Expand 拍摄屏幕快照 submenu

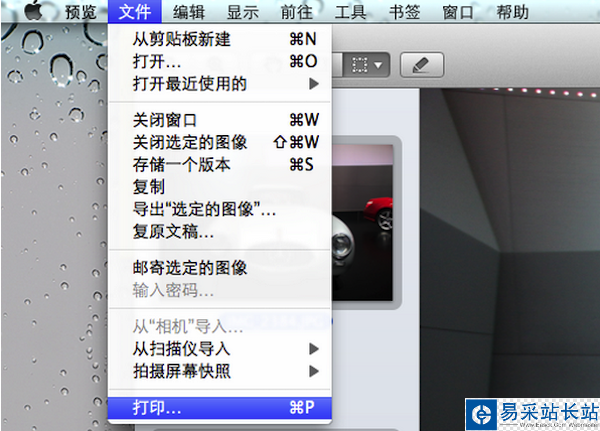pos(220,371)
